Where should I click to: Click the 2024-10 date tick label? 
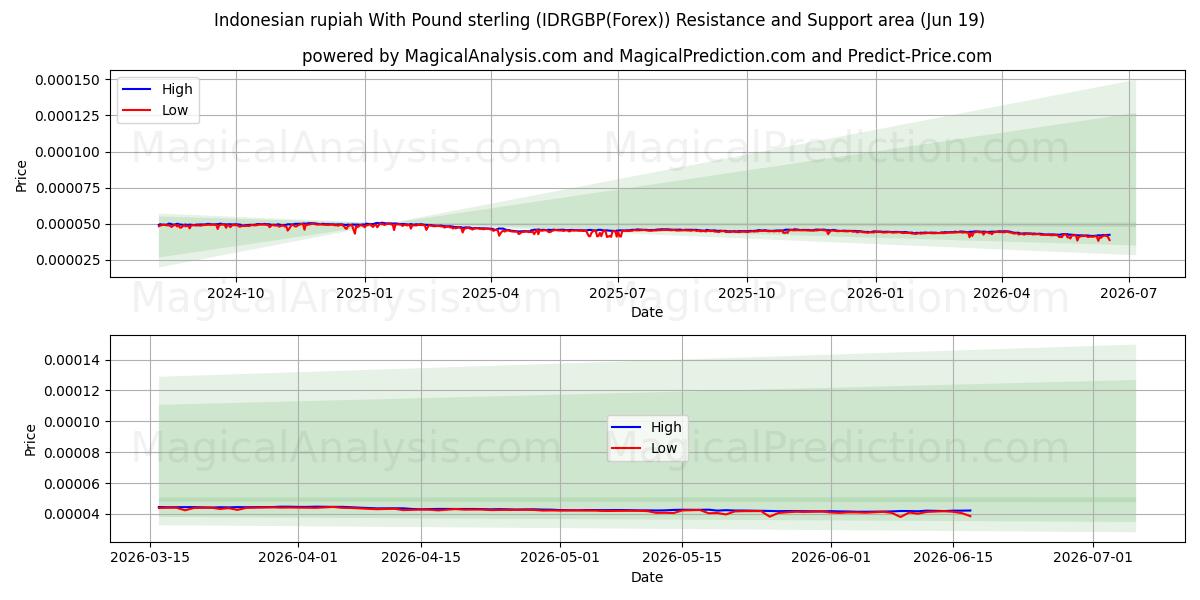[236, 294]
